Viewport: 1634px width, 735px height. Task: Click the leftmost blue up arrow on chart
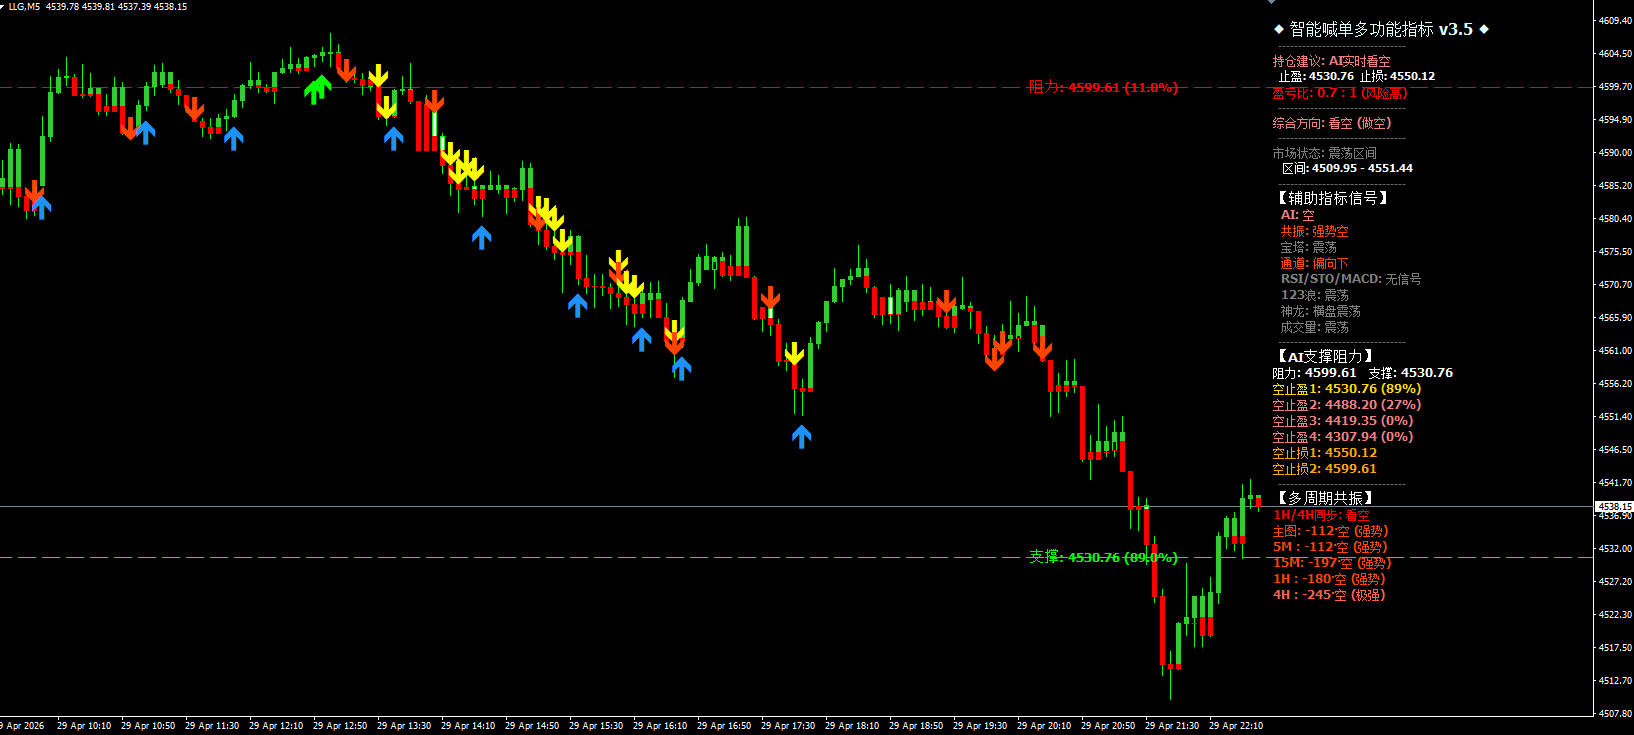point(41,207)
